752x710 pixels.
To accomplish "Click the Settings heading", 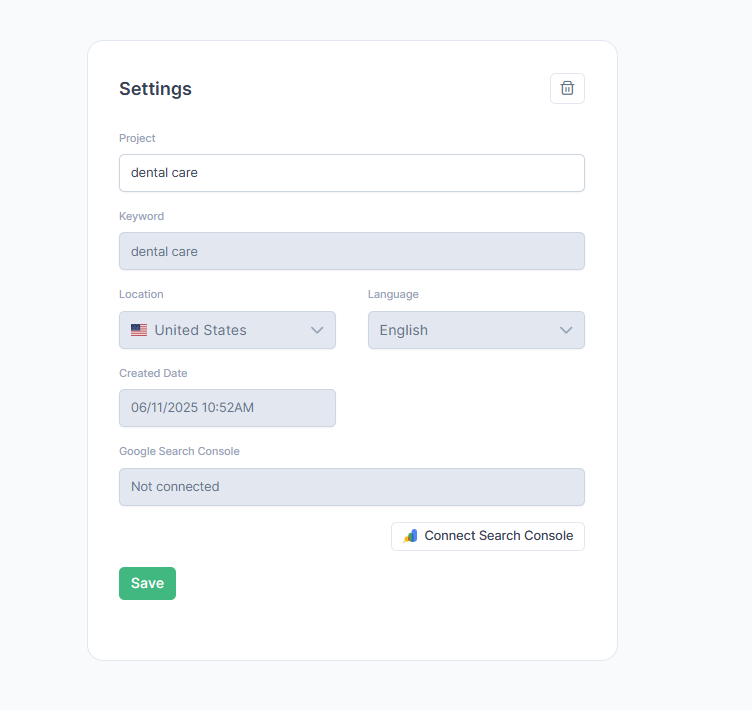I will tap(155, 88).
